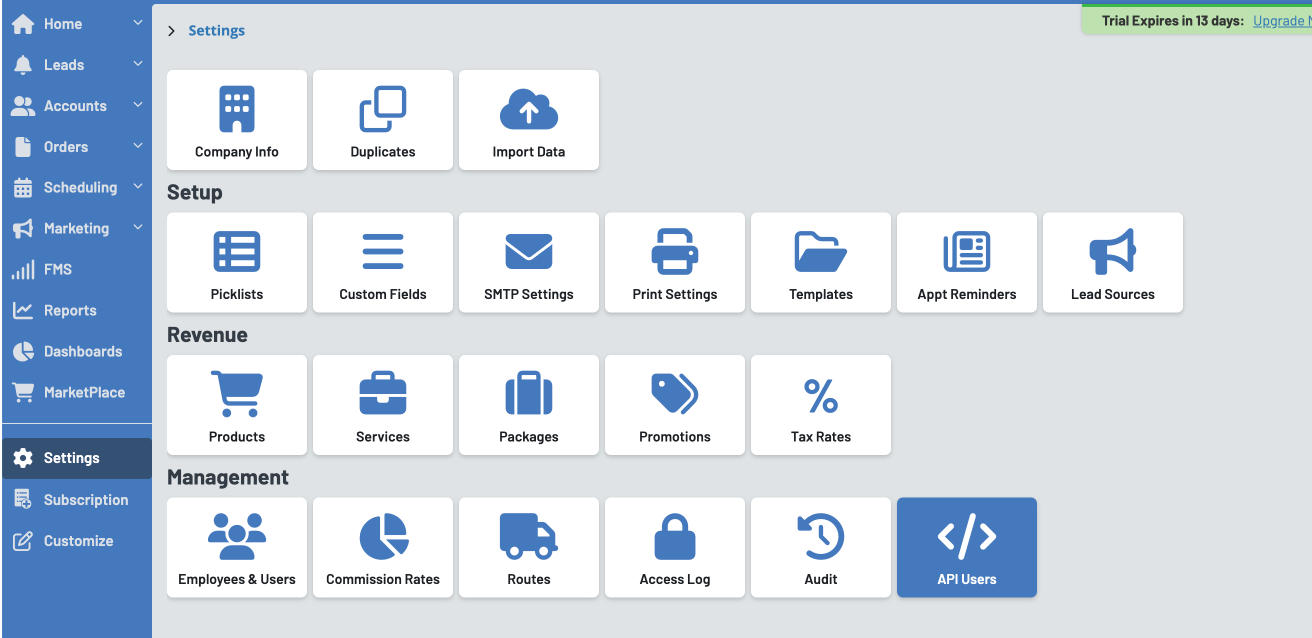Screen dimensions: 1312x638
Task: Expand the Home sidebar menu chevron
Action: click(x=138, y=23)
